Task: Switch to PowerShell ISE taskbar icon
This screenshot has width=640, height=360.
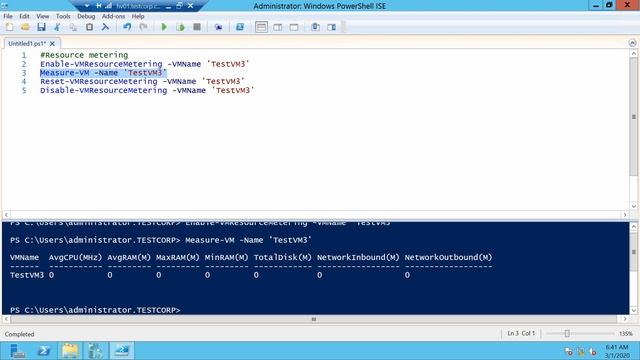Action: tap(122, 351)
